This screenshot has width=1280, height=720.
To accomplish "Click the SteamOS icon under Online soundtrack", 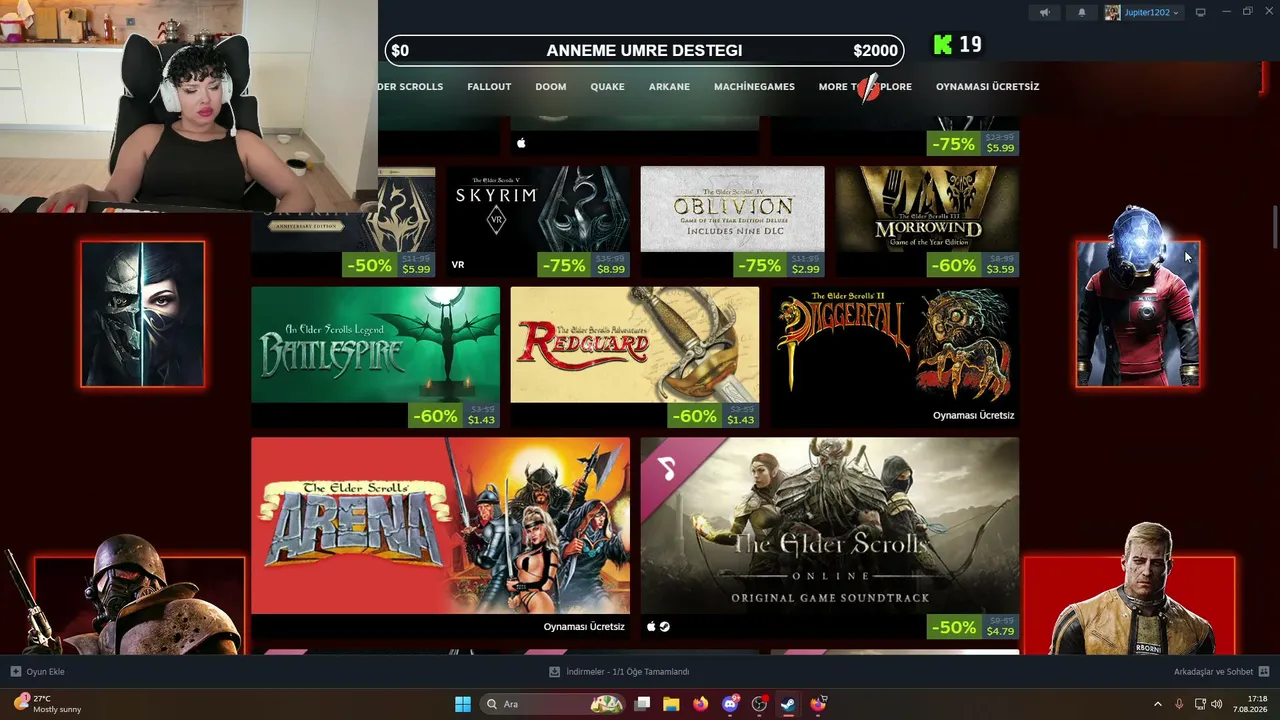I will tap(665, 627).
